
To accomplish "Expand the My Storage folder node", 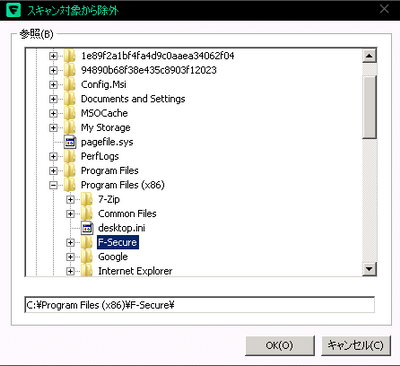I will click(x=53, y=128).
